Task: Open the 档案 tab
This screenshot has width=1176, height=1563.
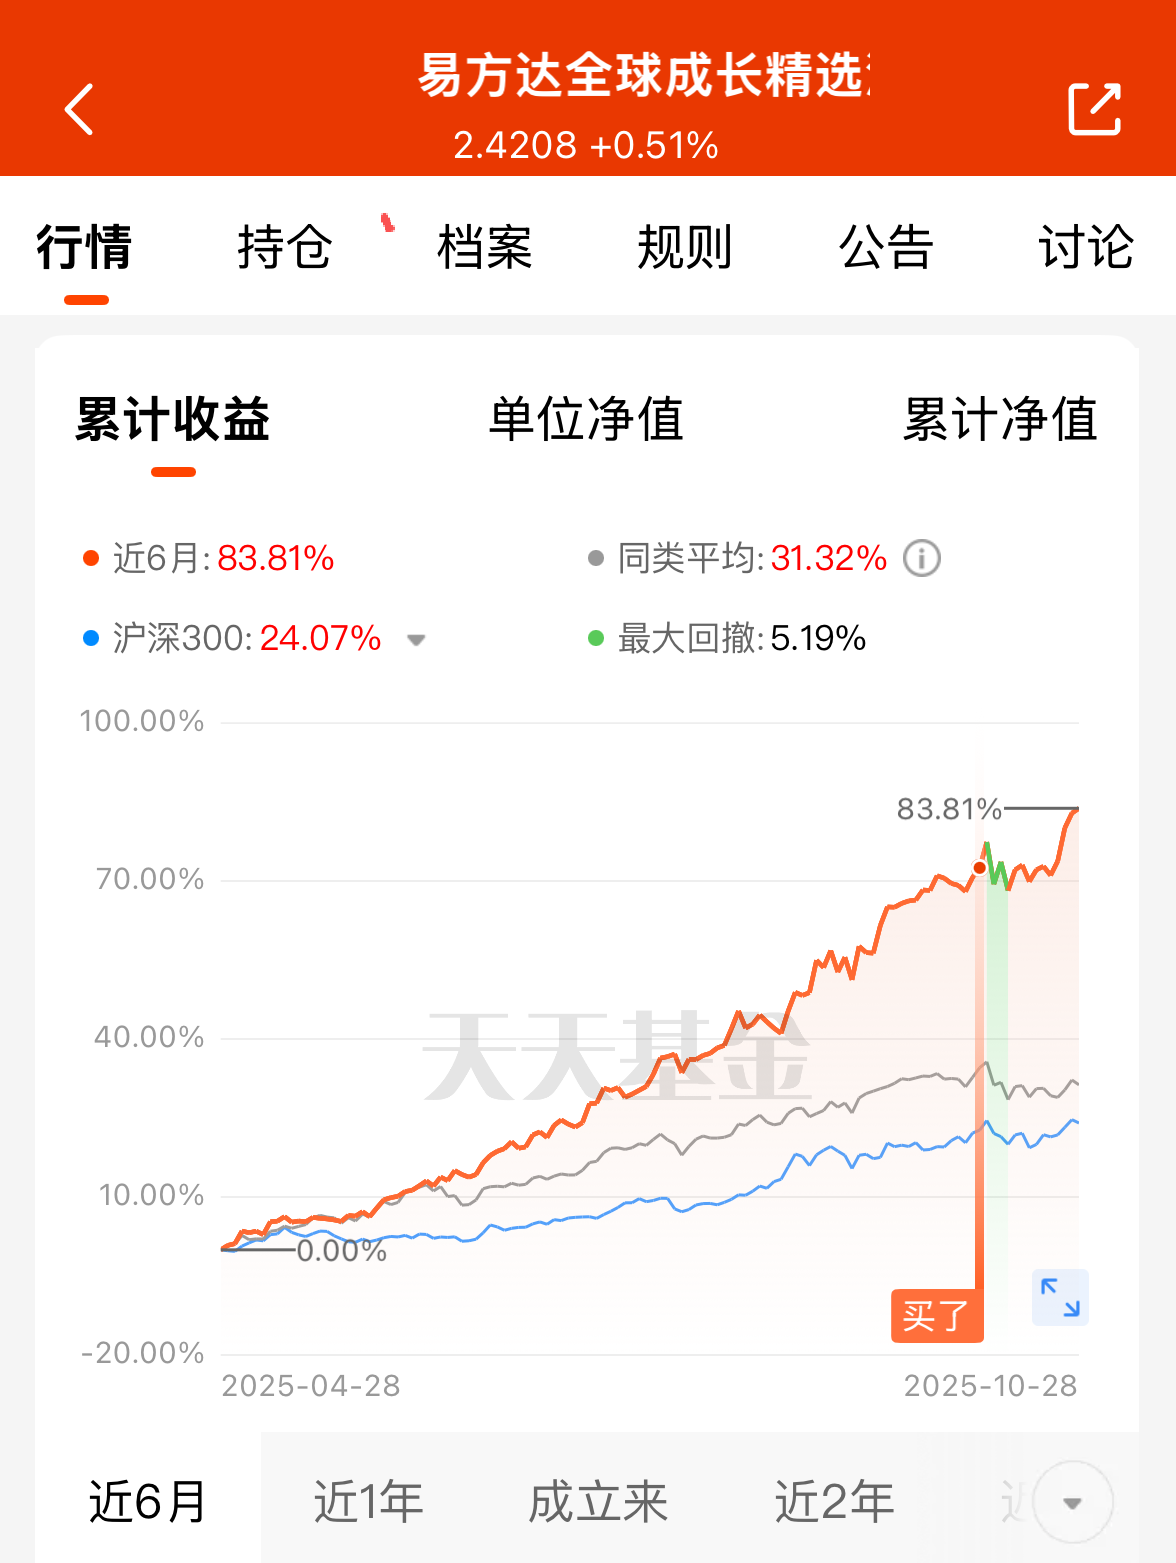Action: (x=485, y=247)
